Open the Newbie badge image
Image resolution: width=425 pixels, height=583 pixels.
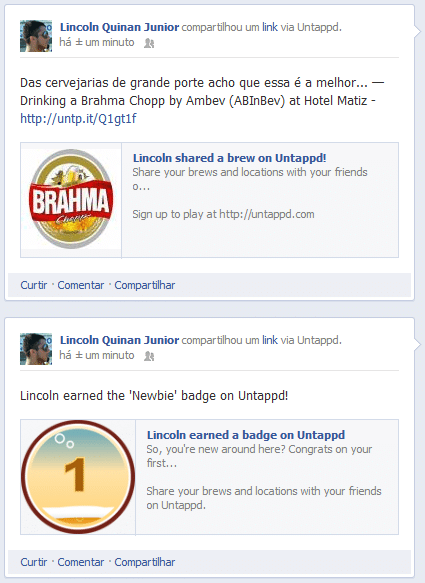point(78,477)
